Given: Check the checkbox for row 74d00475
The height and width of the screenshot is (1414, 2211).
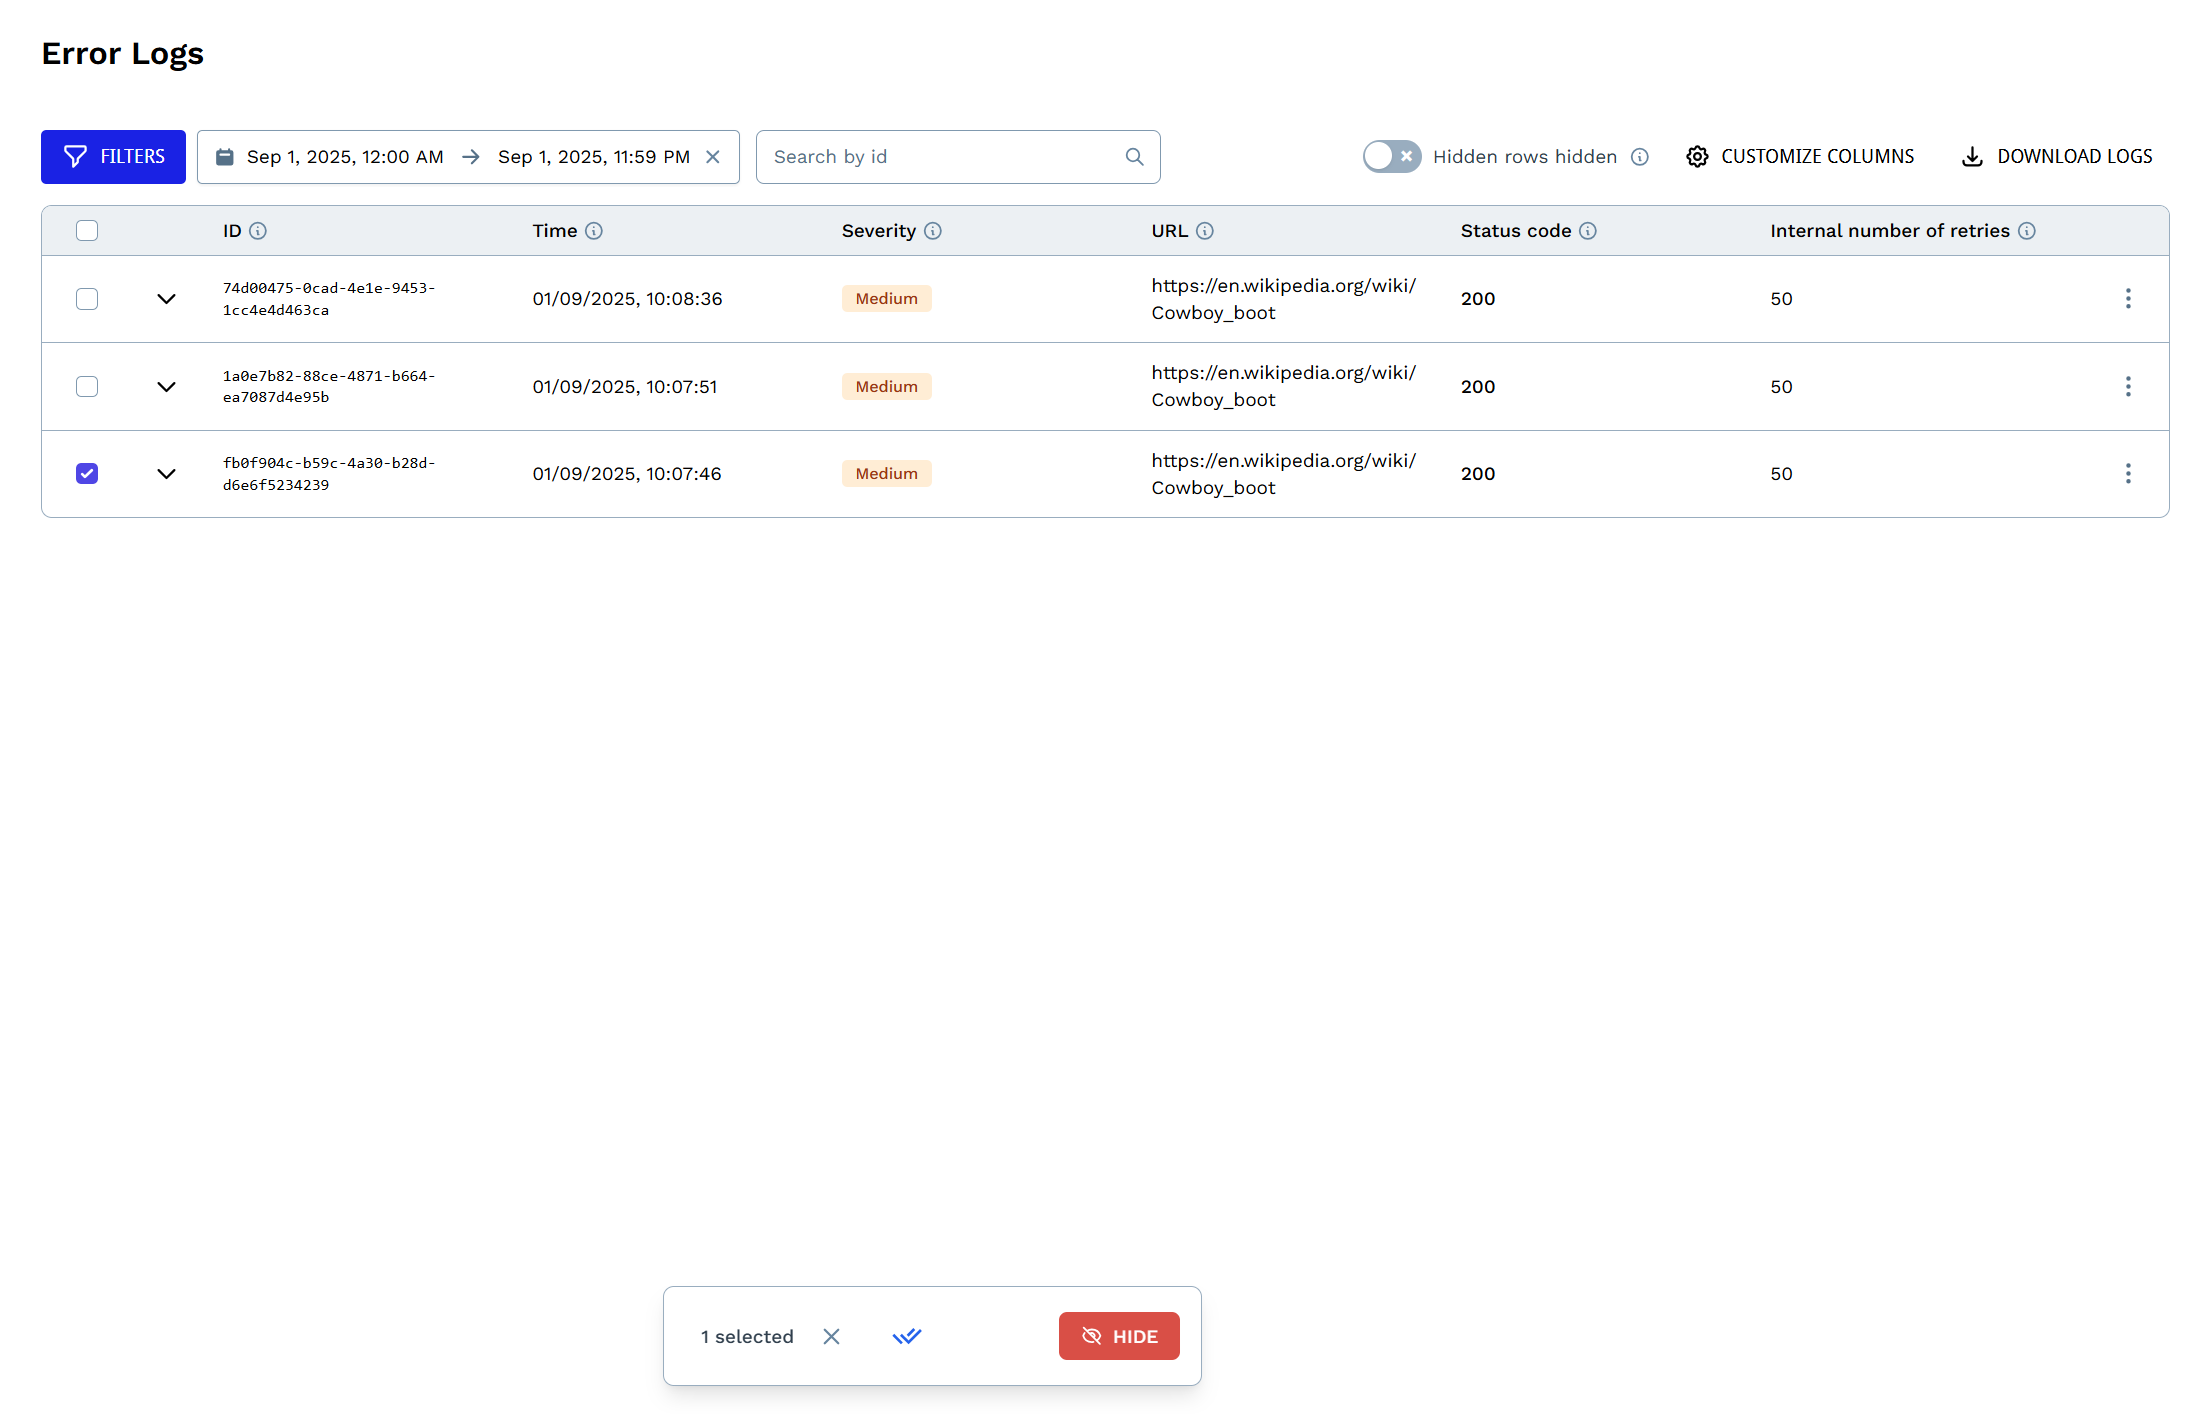Looking at the screenshot, I should pyautogui.click(x=87, y=299).
